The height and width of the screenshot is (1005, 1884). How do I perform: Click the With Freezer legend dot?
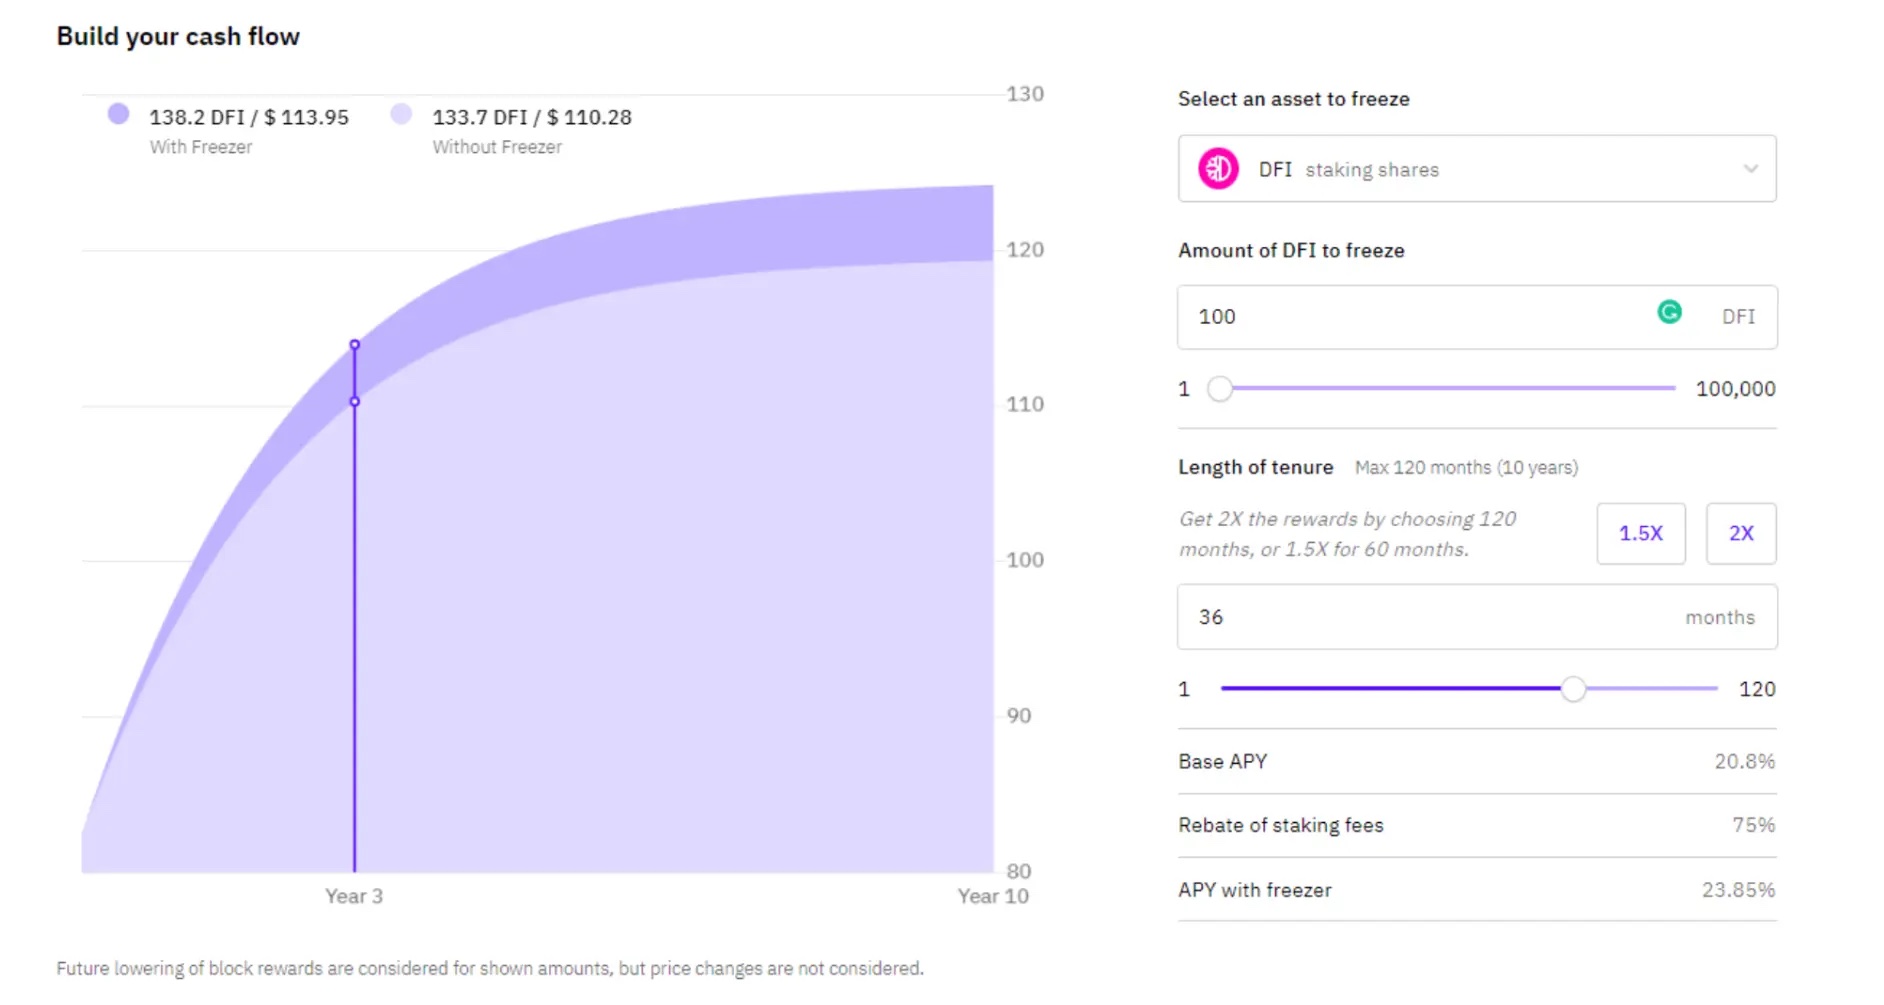click(119, 114)
